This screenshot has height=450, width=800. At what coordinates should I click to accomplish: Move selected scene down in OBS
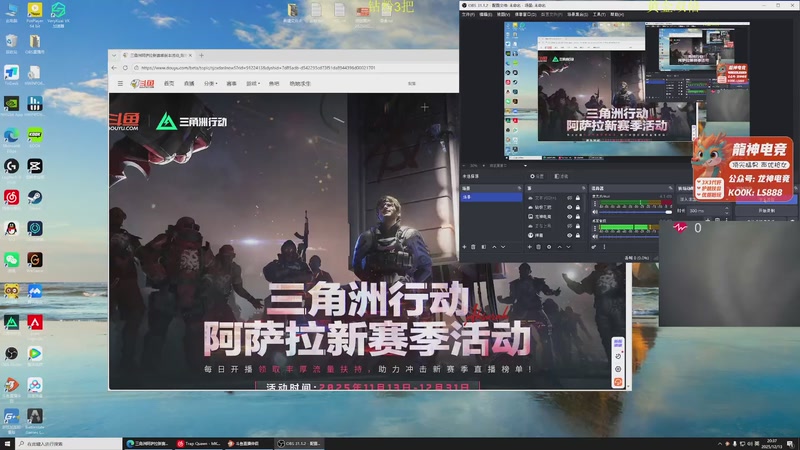[503, 247]
